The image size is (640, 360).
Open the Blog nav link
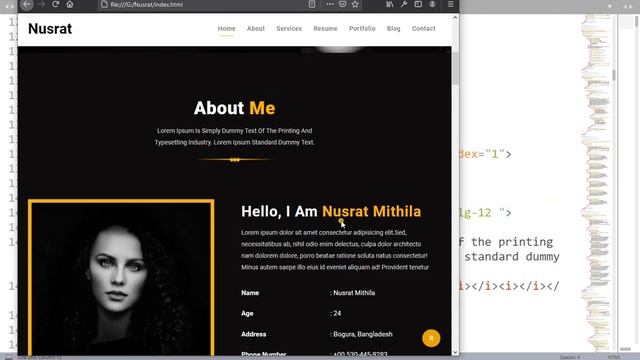pyautogui.click(x=393, y=29)
